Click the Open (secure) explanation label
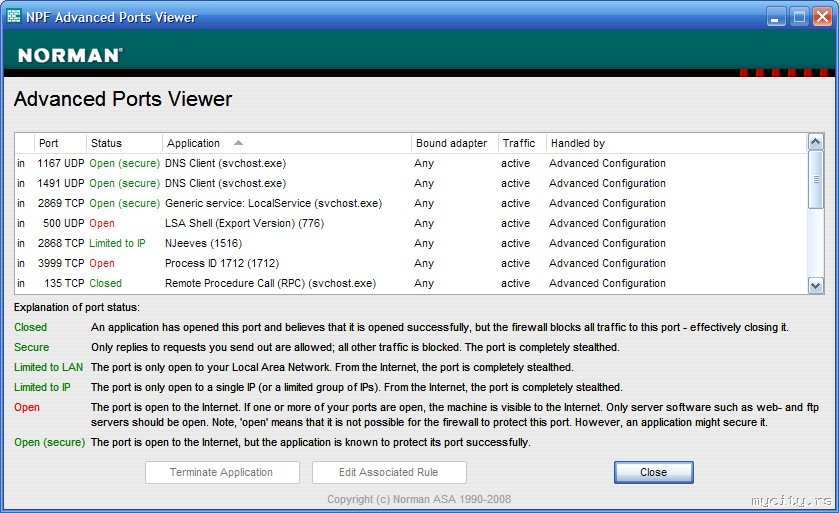 click(50, 442)
